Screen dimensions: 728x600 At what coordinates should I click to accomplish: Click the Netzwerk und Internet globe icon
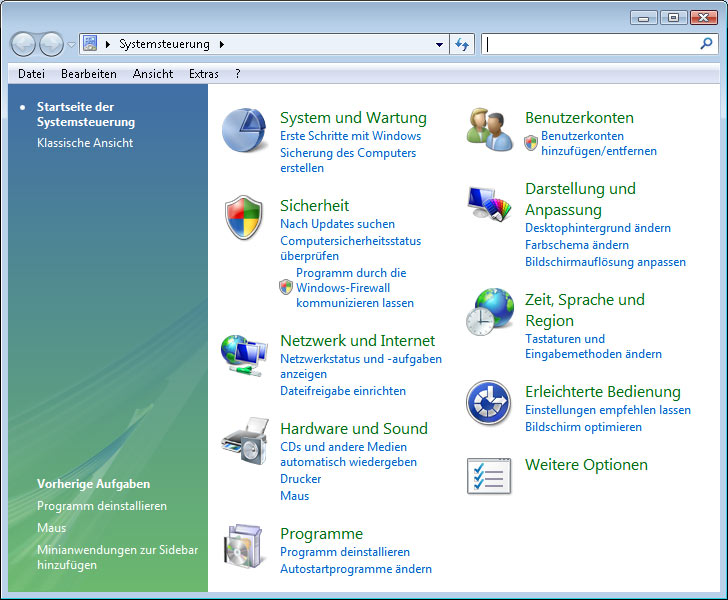tap(244, 355)
